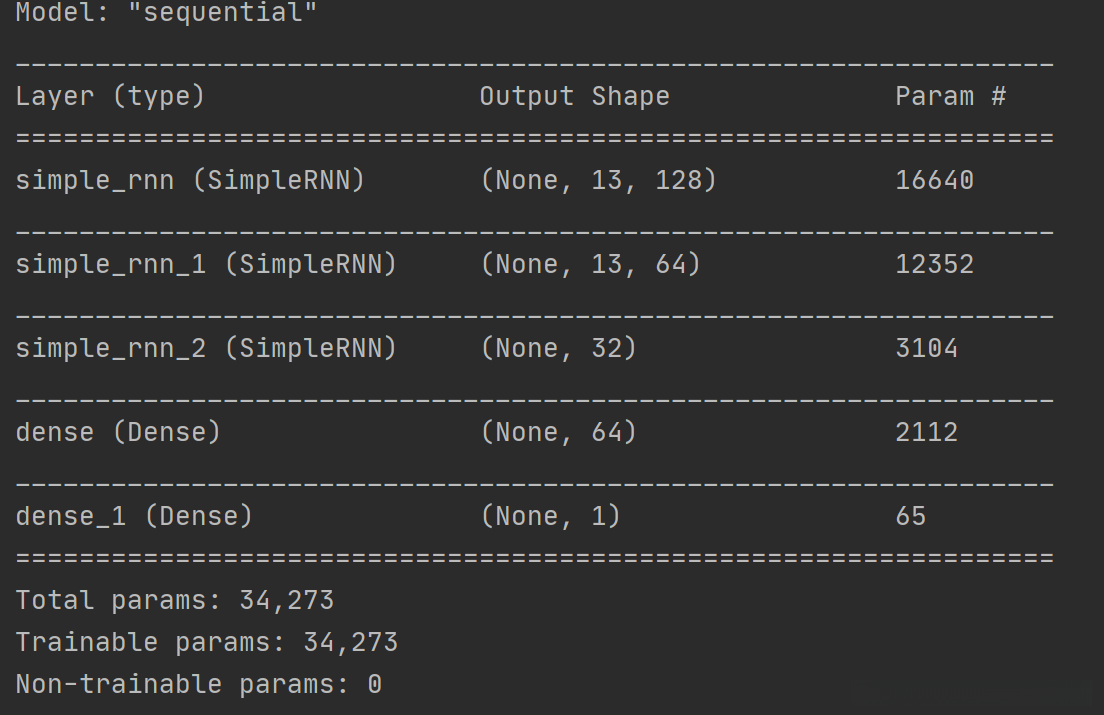Select the simple_rnn_1 (SimpleRNN) layer name
The width and height of the screenshot is (1104, 715).
coord(206,265)
